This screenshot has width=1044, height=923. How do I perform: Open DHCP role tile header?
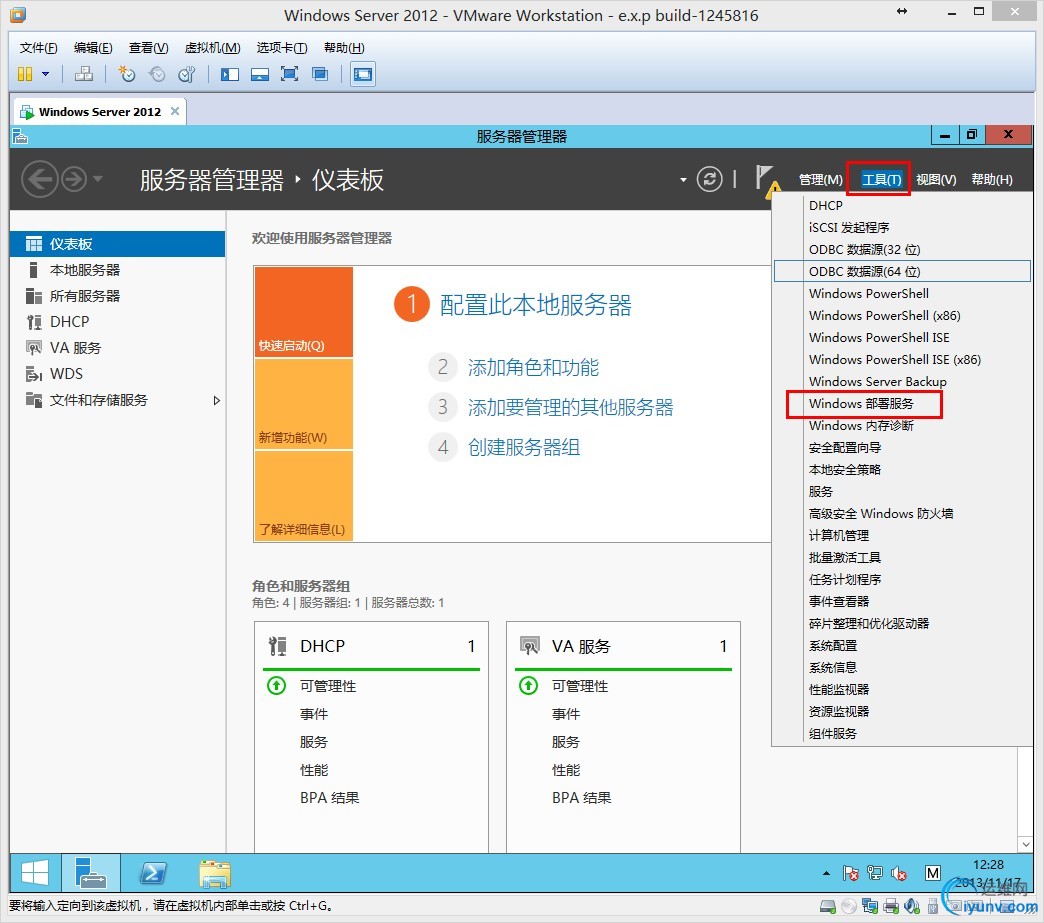tap(372, 646)
